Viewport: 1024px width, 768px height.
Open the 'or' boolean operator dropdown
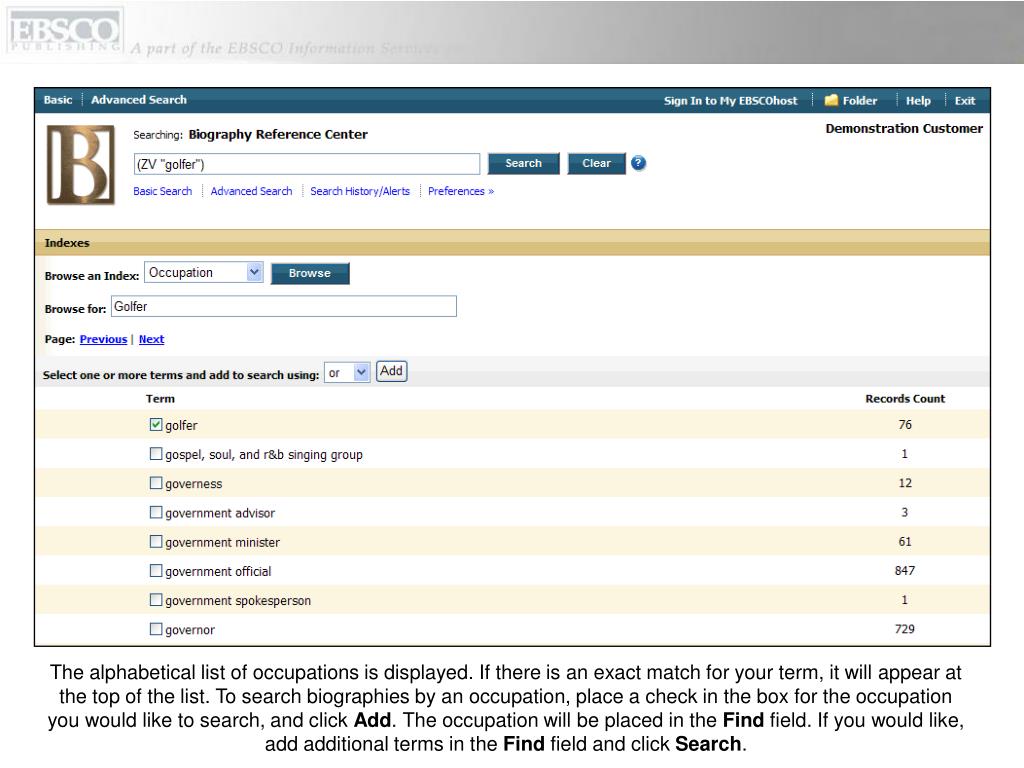[x=347, y=373]
